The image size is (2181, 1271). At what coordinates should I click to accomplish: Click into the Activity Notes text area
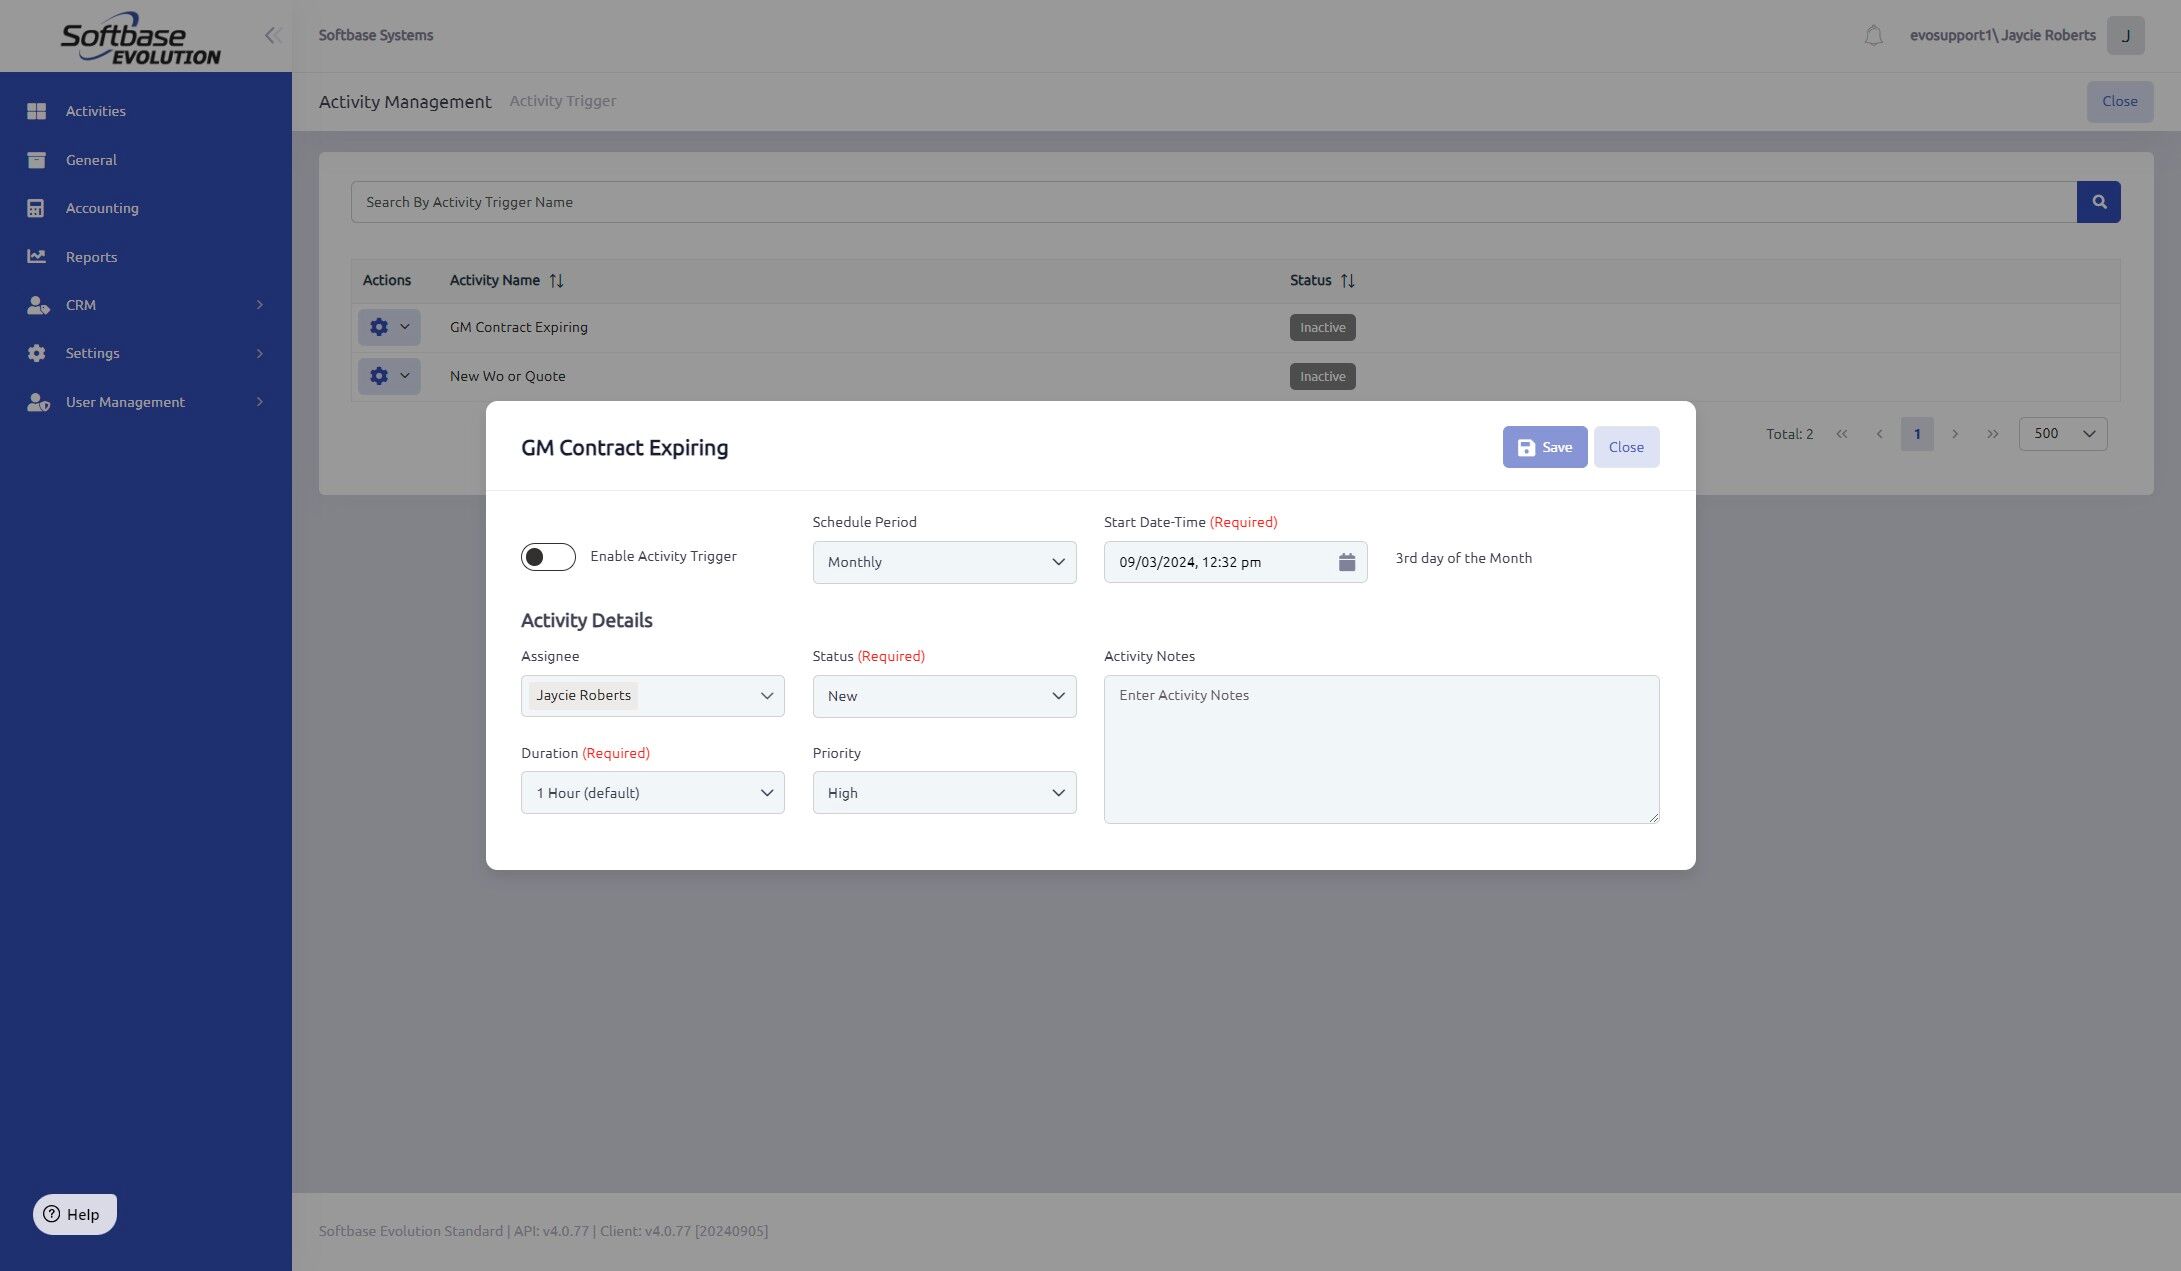(x=1380, y=750)
